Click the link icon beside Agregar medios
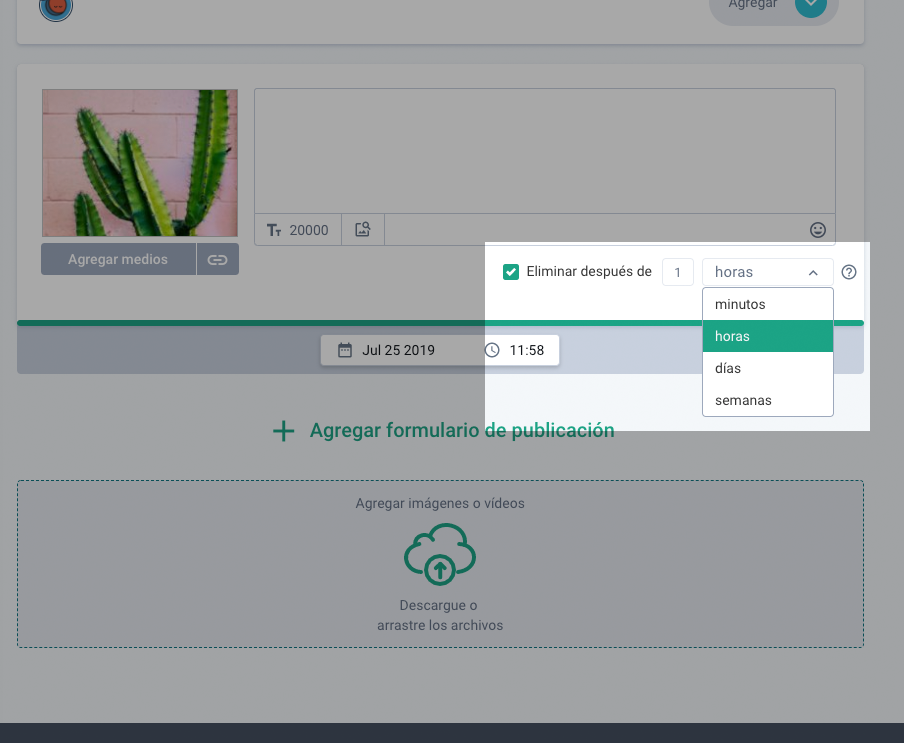The height and width of the screenshot is (743, 904). (217, 260)
